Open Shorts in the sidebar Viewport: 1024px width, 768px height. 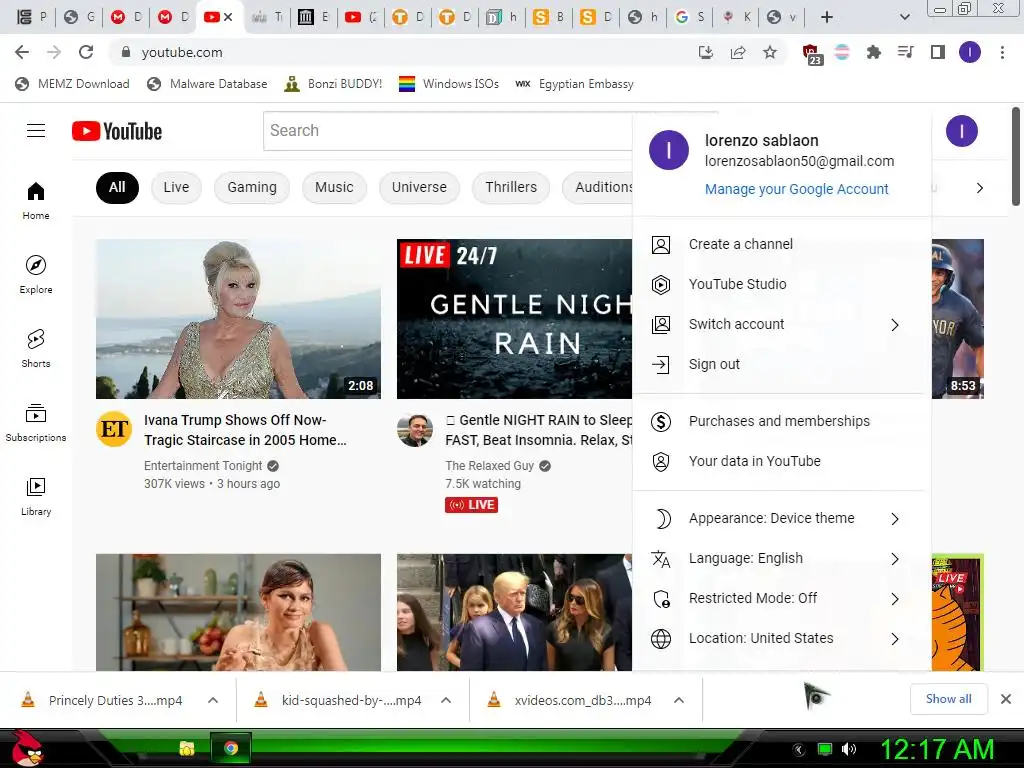pyautogui.click(x=36, y=349)
